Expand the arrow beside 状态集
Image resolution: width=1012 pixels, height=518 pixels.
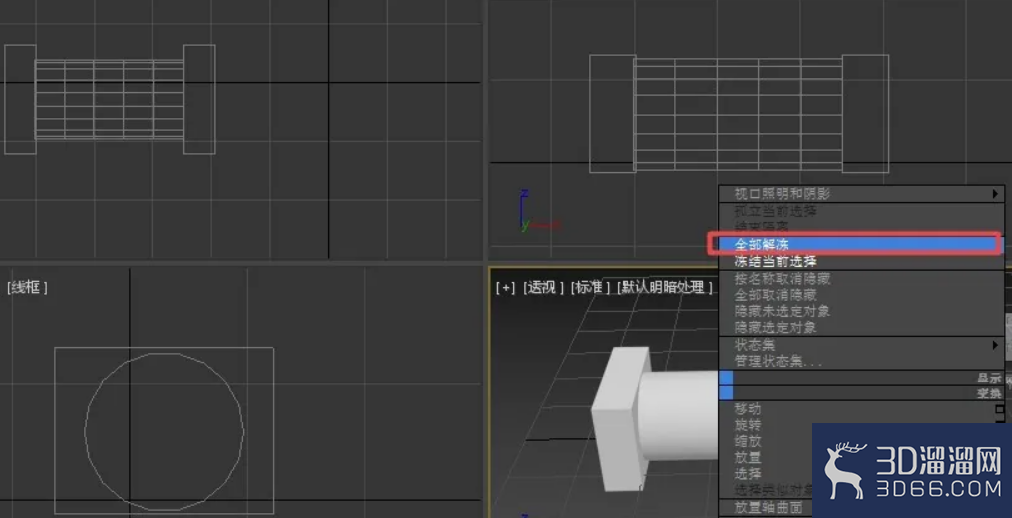[x=995, y=345]
